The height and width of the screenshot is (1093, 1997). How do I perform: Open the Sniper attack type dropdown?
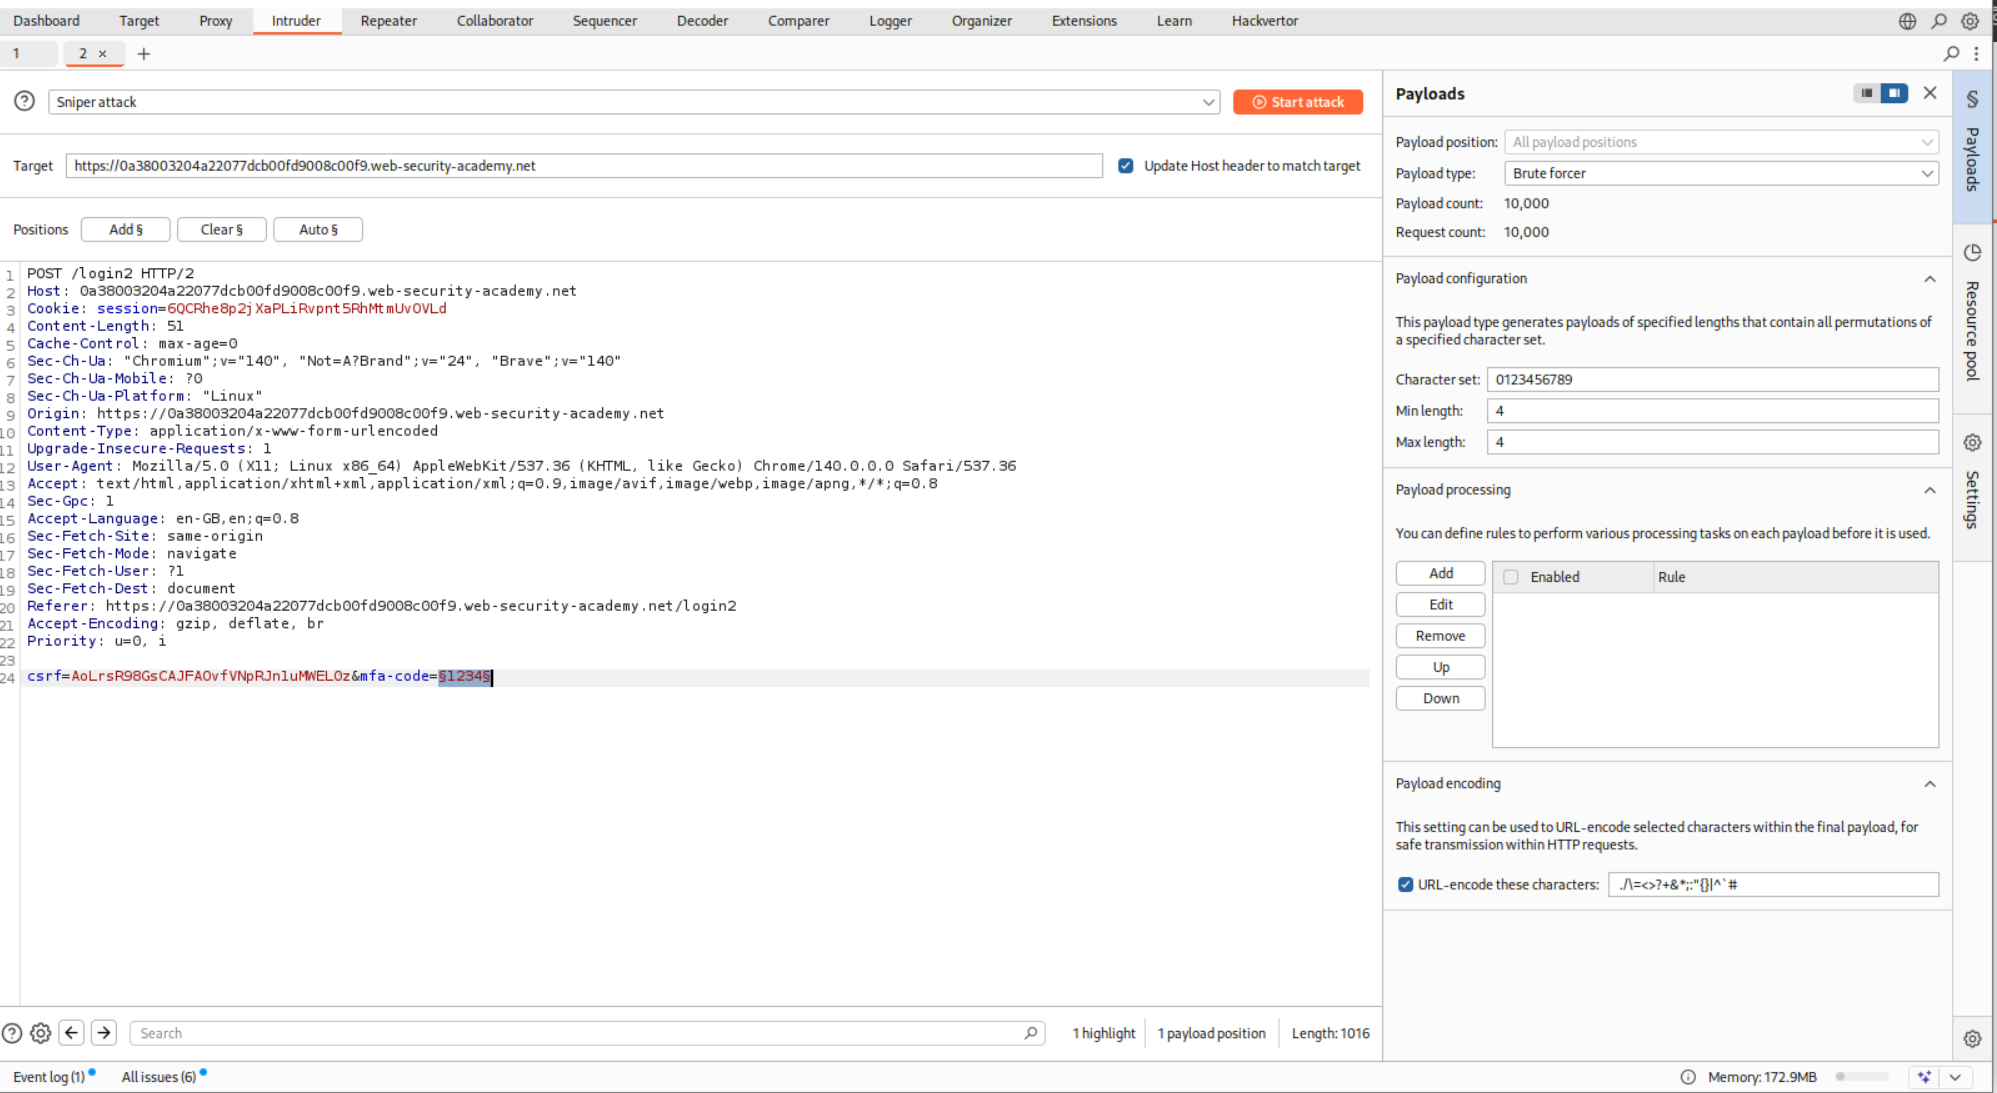pyautogui.click(x=634, y=102)
